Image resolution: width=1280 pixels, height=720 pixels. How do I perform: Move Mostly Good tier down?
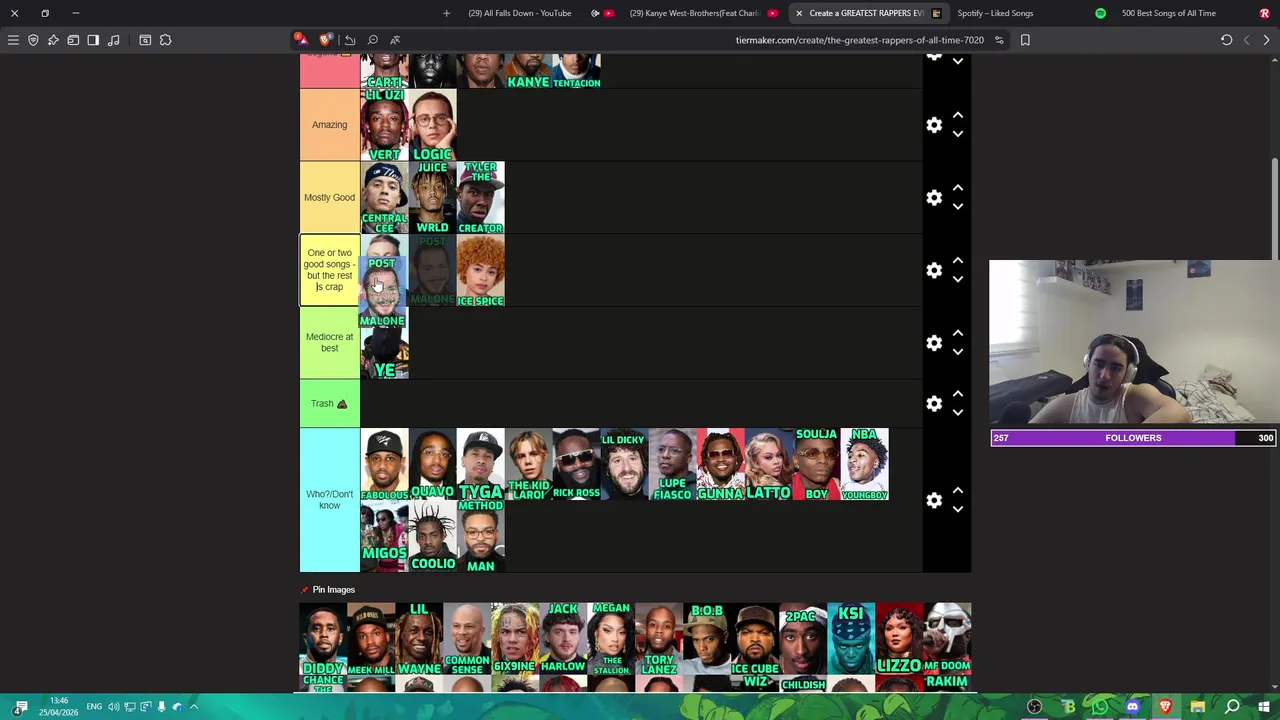958,207
